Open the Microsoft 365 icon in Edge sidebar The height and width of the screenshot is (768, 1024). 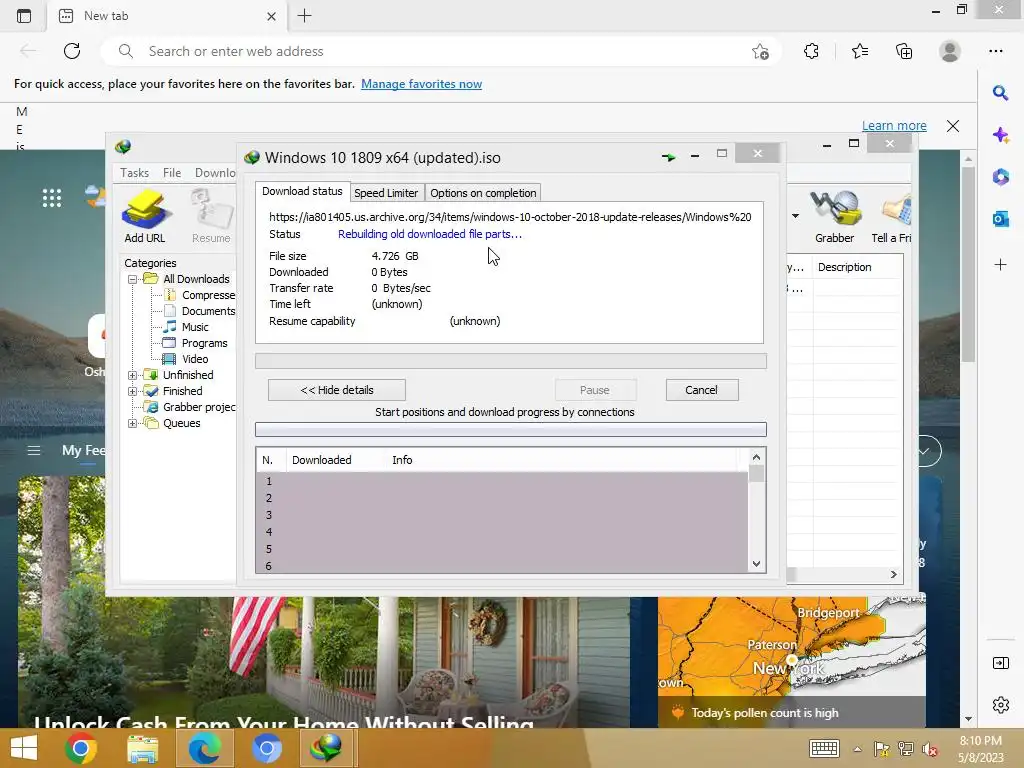click(1000, 177)
